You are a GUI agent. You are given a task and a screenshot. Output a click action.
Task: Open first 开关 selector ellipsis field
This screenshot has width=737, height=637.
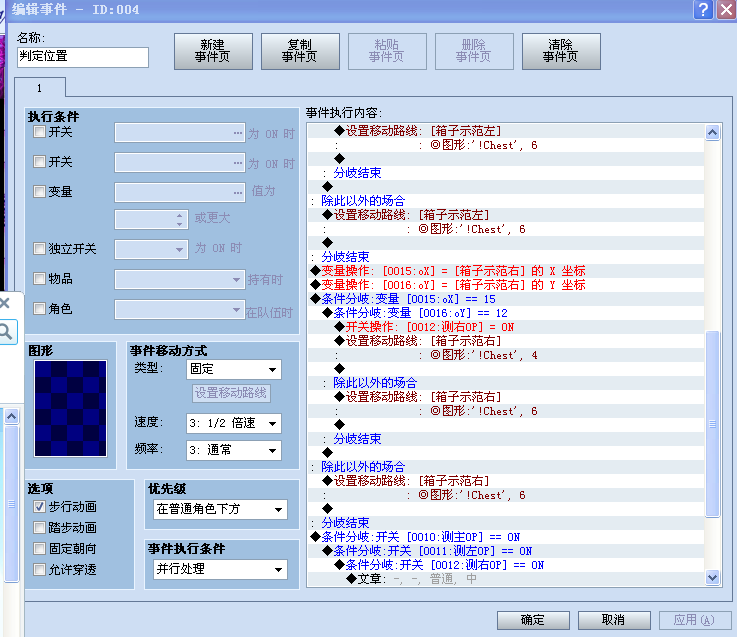point(180,133)
